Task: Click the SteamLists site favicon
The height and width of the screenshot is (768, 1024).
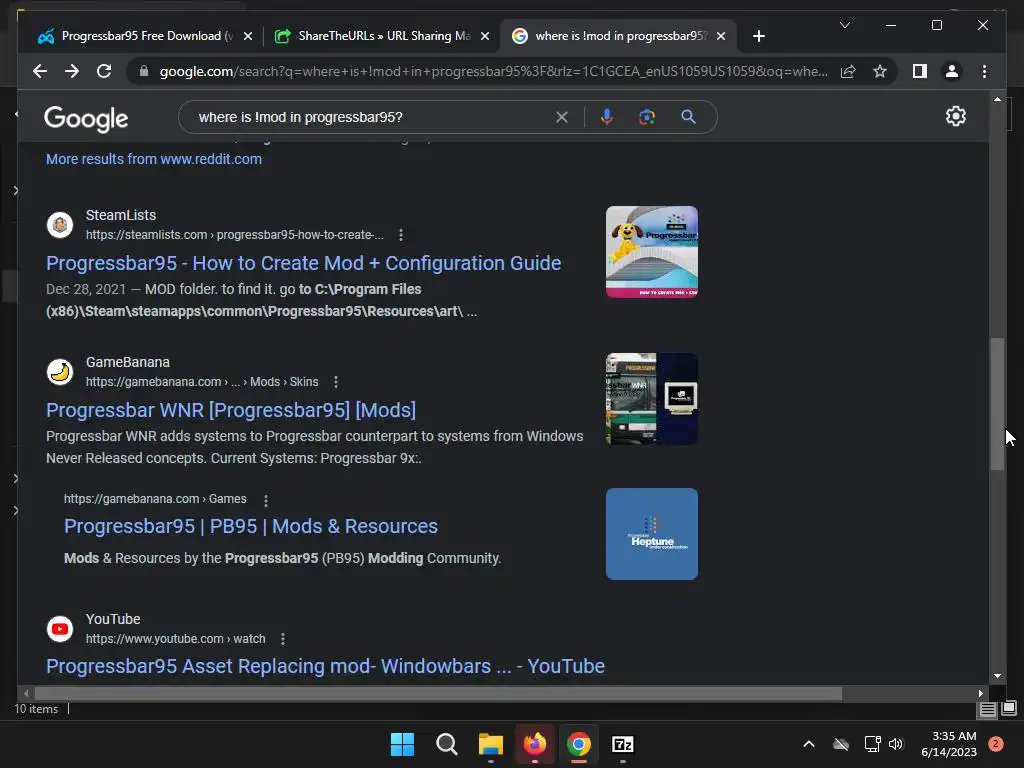Action: point(60,225)
